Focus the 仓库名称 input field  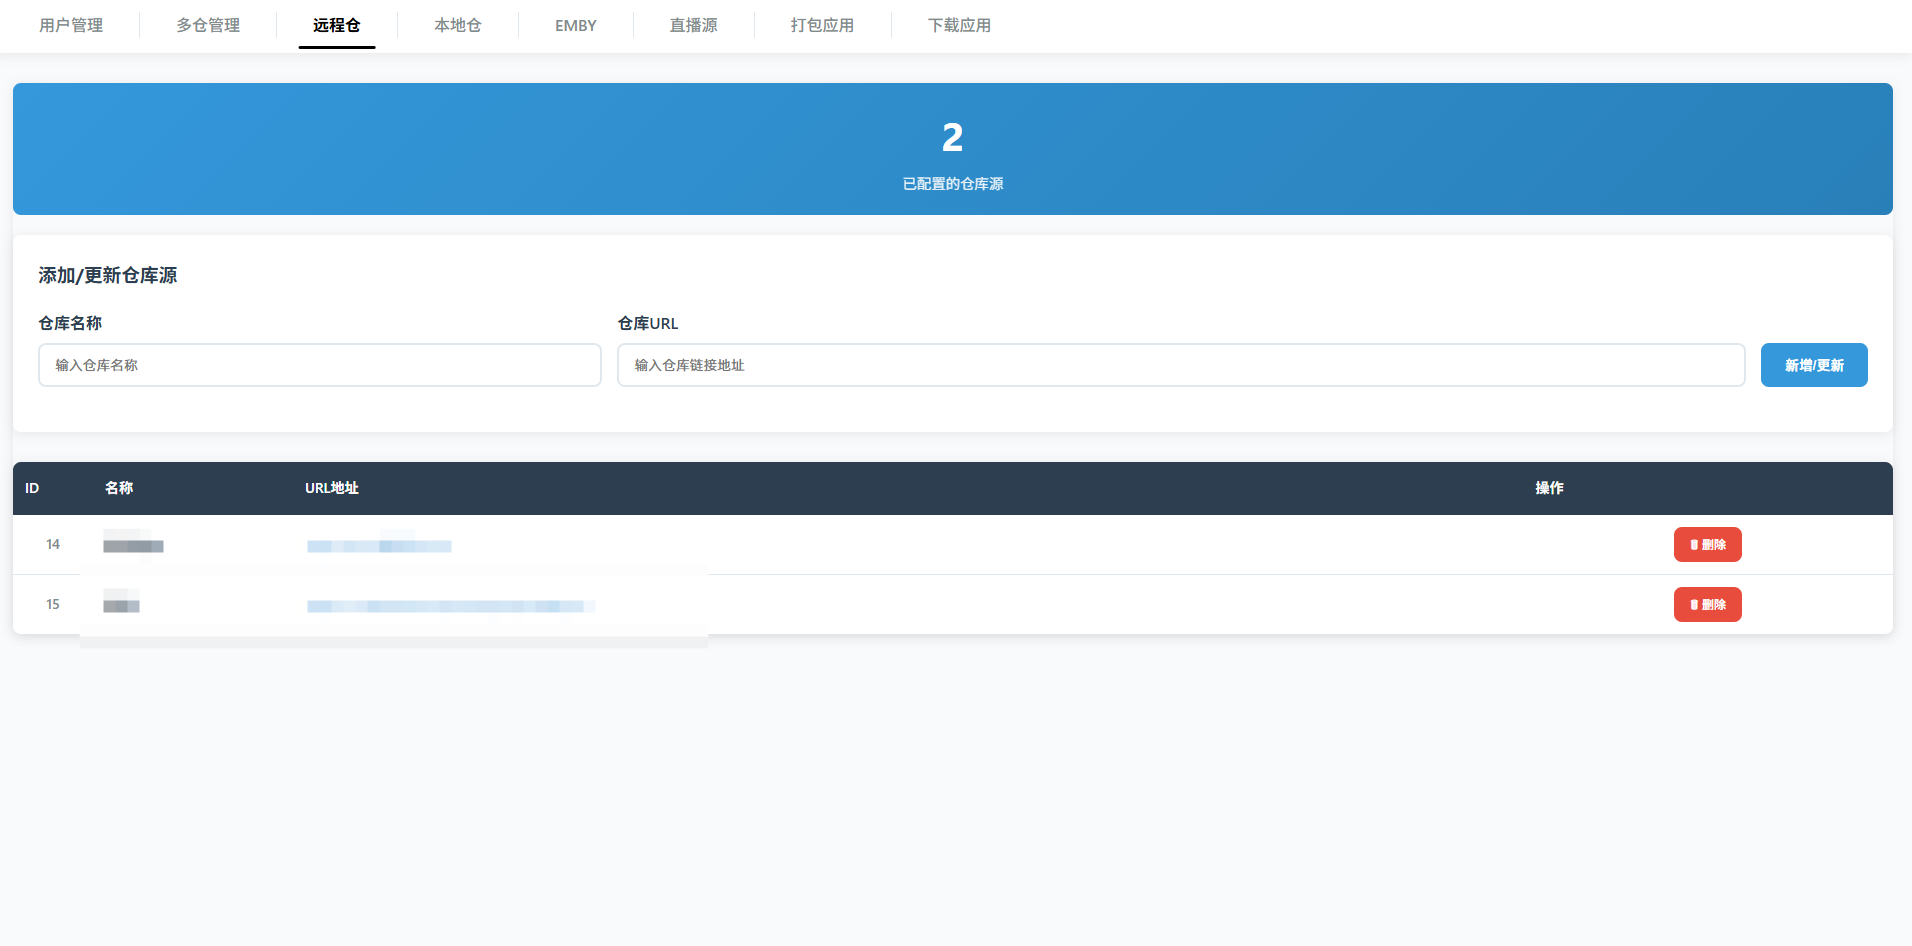320,365
